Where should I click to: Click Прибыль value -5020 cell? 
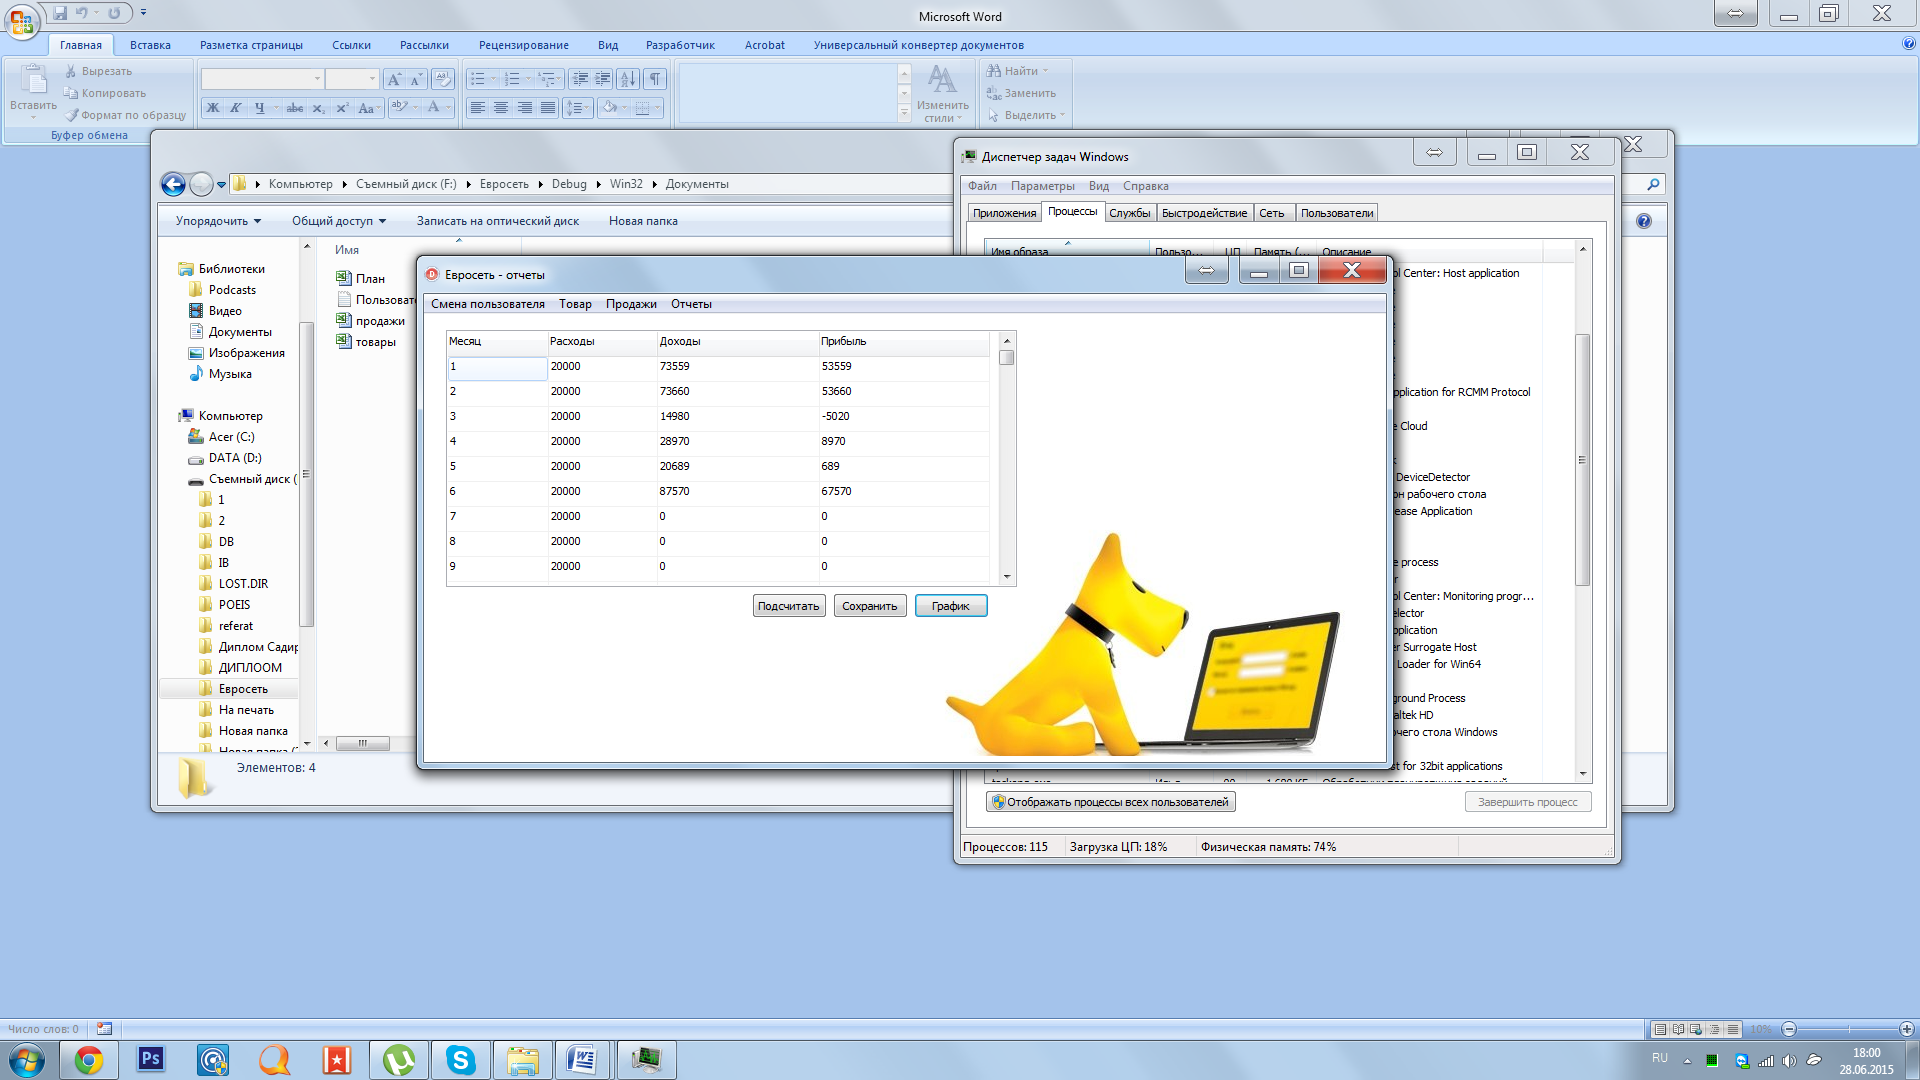[904, 416]
